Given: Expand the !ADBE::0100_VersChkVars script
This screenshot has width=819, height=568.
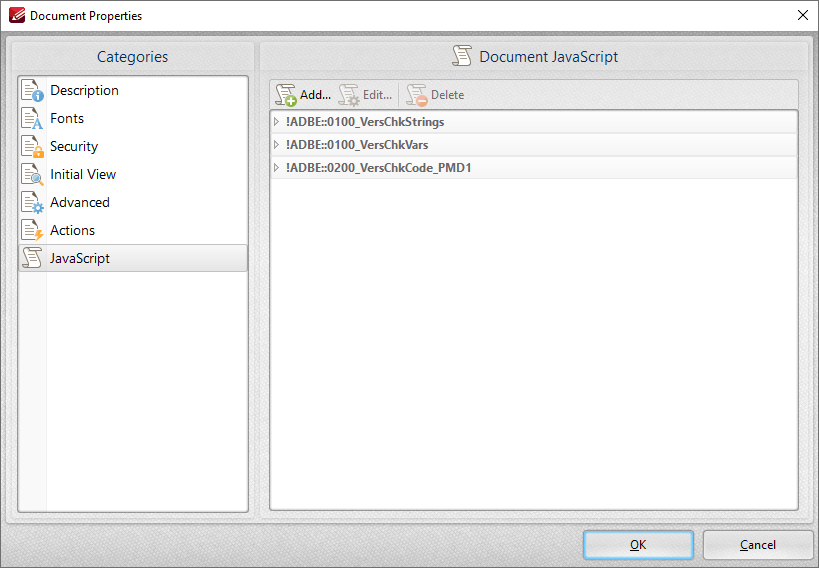Looking at the screenshot, I should 276,145.
